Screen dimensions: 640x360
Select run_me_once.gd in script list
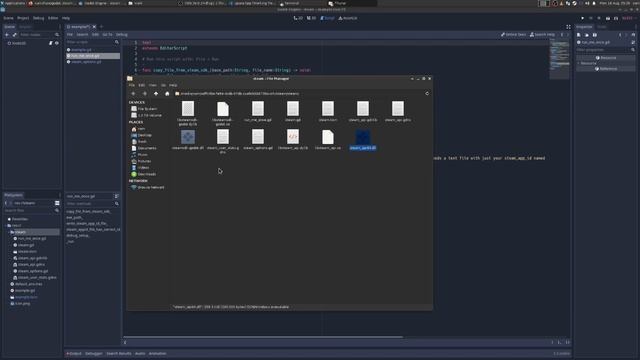[x=93, y=56]
